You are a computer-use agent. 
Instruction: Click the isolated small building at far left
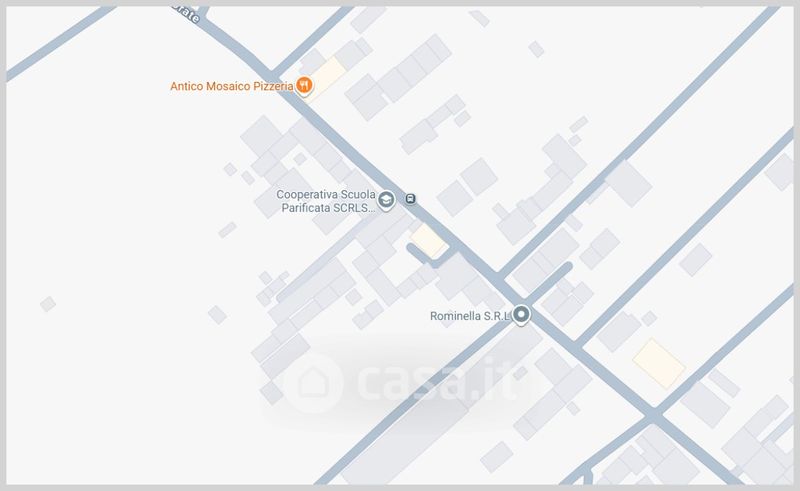(x=48, y=304)
